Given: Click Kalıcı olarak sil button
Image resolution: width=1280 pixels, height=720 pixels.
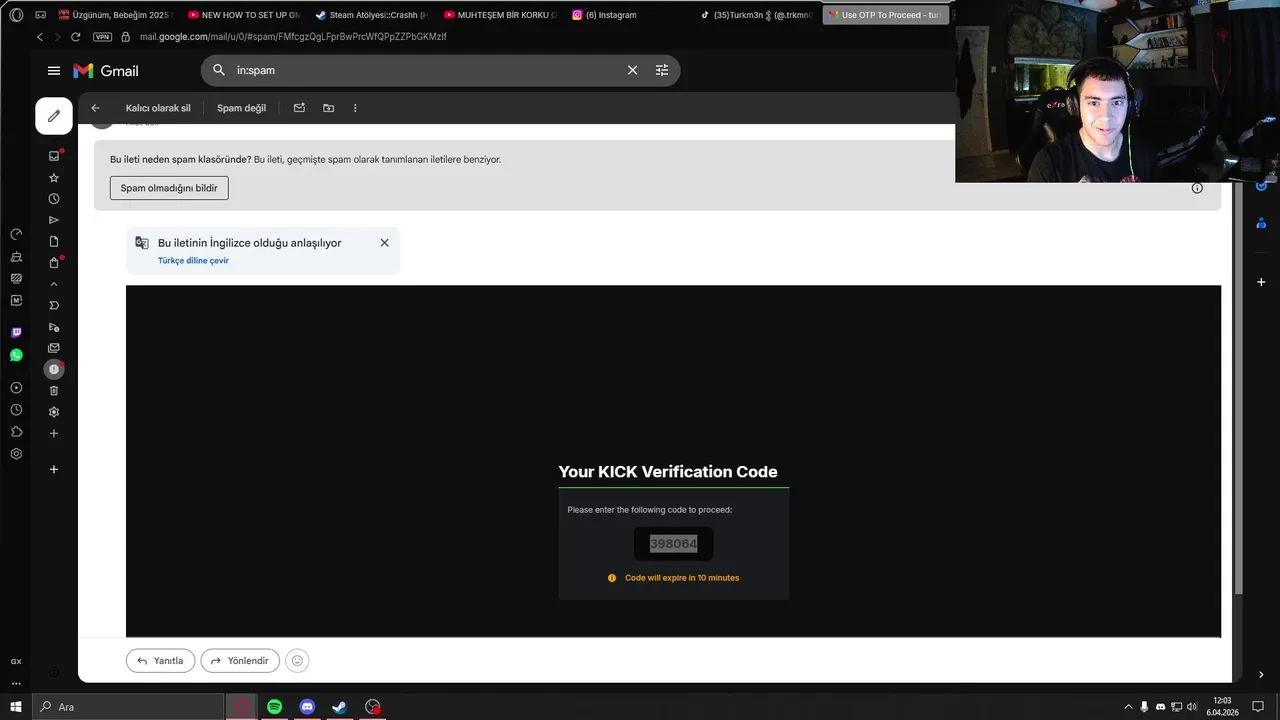Looking at the screenshot, I should tap(158, 108).
